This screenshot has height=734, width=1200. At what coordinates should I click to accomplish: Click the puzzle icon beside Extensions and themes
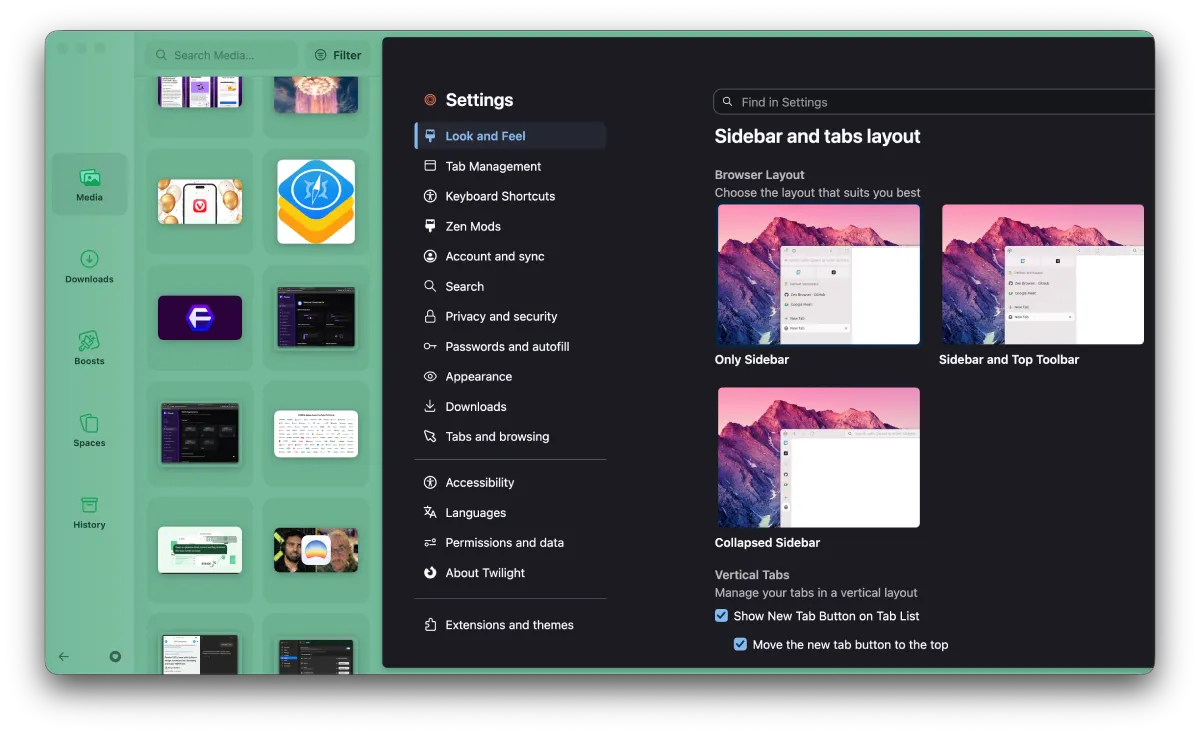430,624
